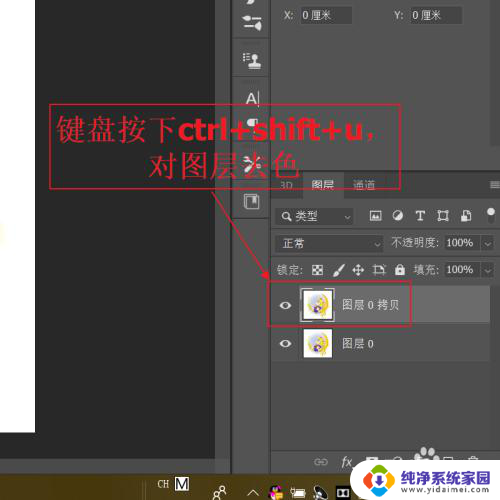Filter layers by type layers icon
500x500 pixels.
[x=420, y=216]
